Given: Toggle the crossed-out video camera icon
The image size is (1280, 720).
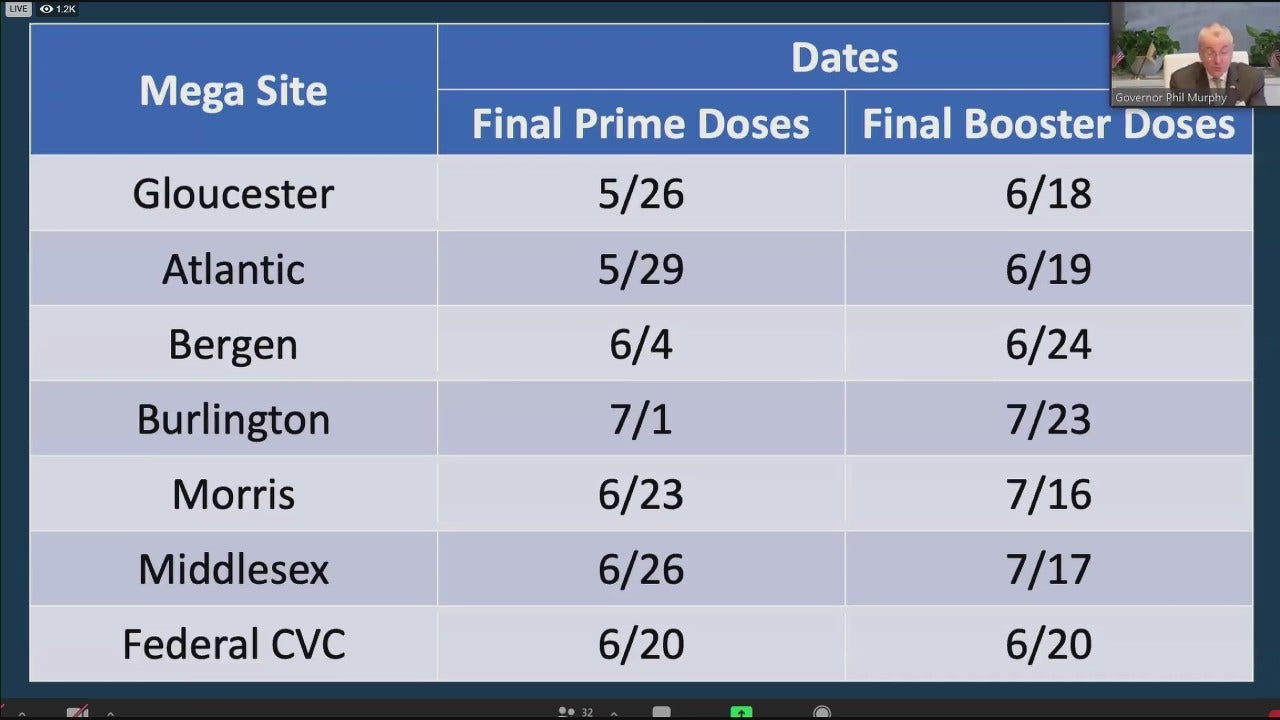Looking at the screenshot, I should coord(78,713).
